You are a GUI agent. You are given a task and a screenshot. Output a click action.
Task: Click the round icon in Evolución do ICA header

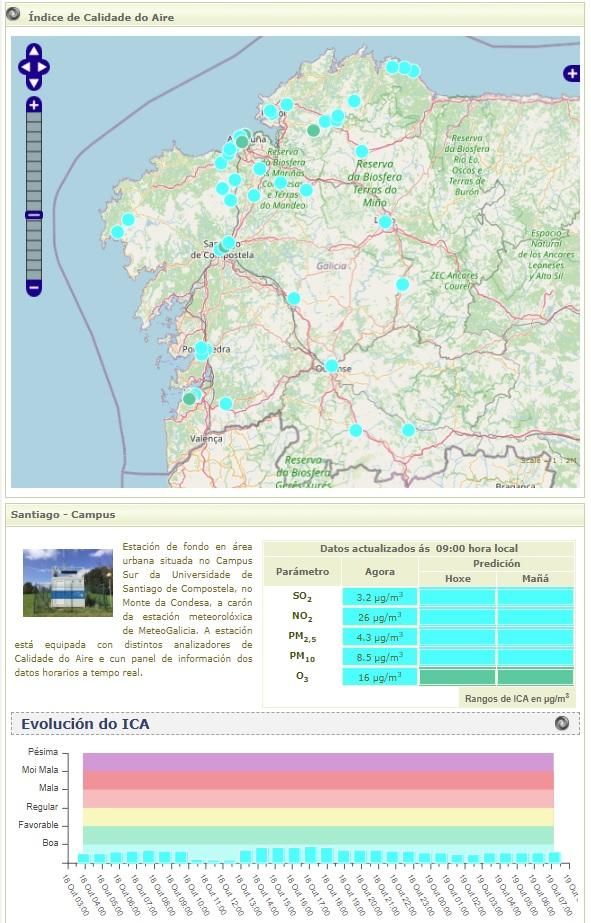pos(562,722)
